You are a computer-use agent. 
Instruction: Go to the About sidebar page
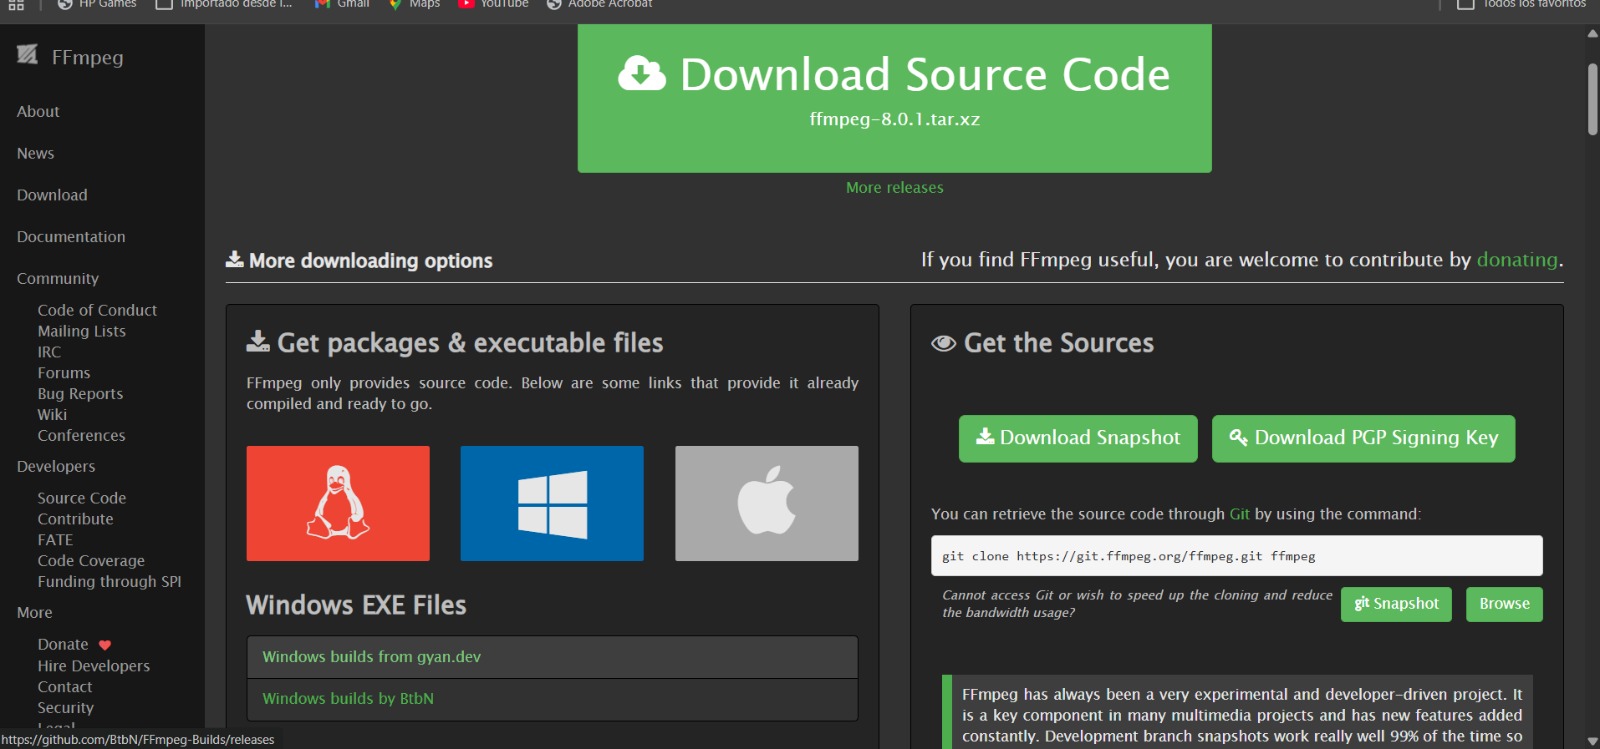tap(38, 112)
